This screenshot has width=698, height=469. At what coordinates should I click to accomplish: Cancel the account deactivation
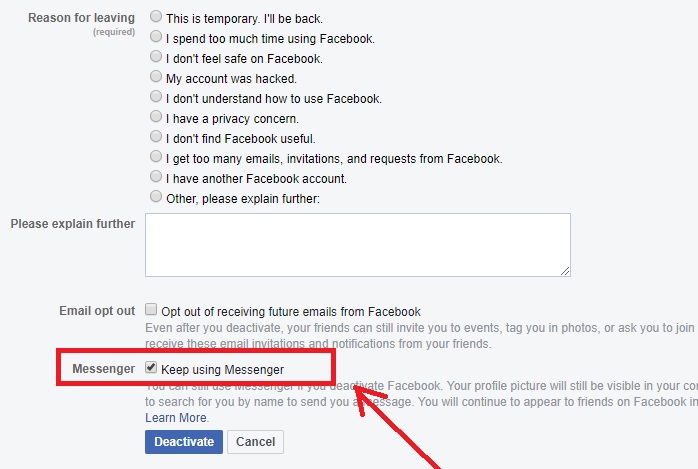pos(255,442)
